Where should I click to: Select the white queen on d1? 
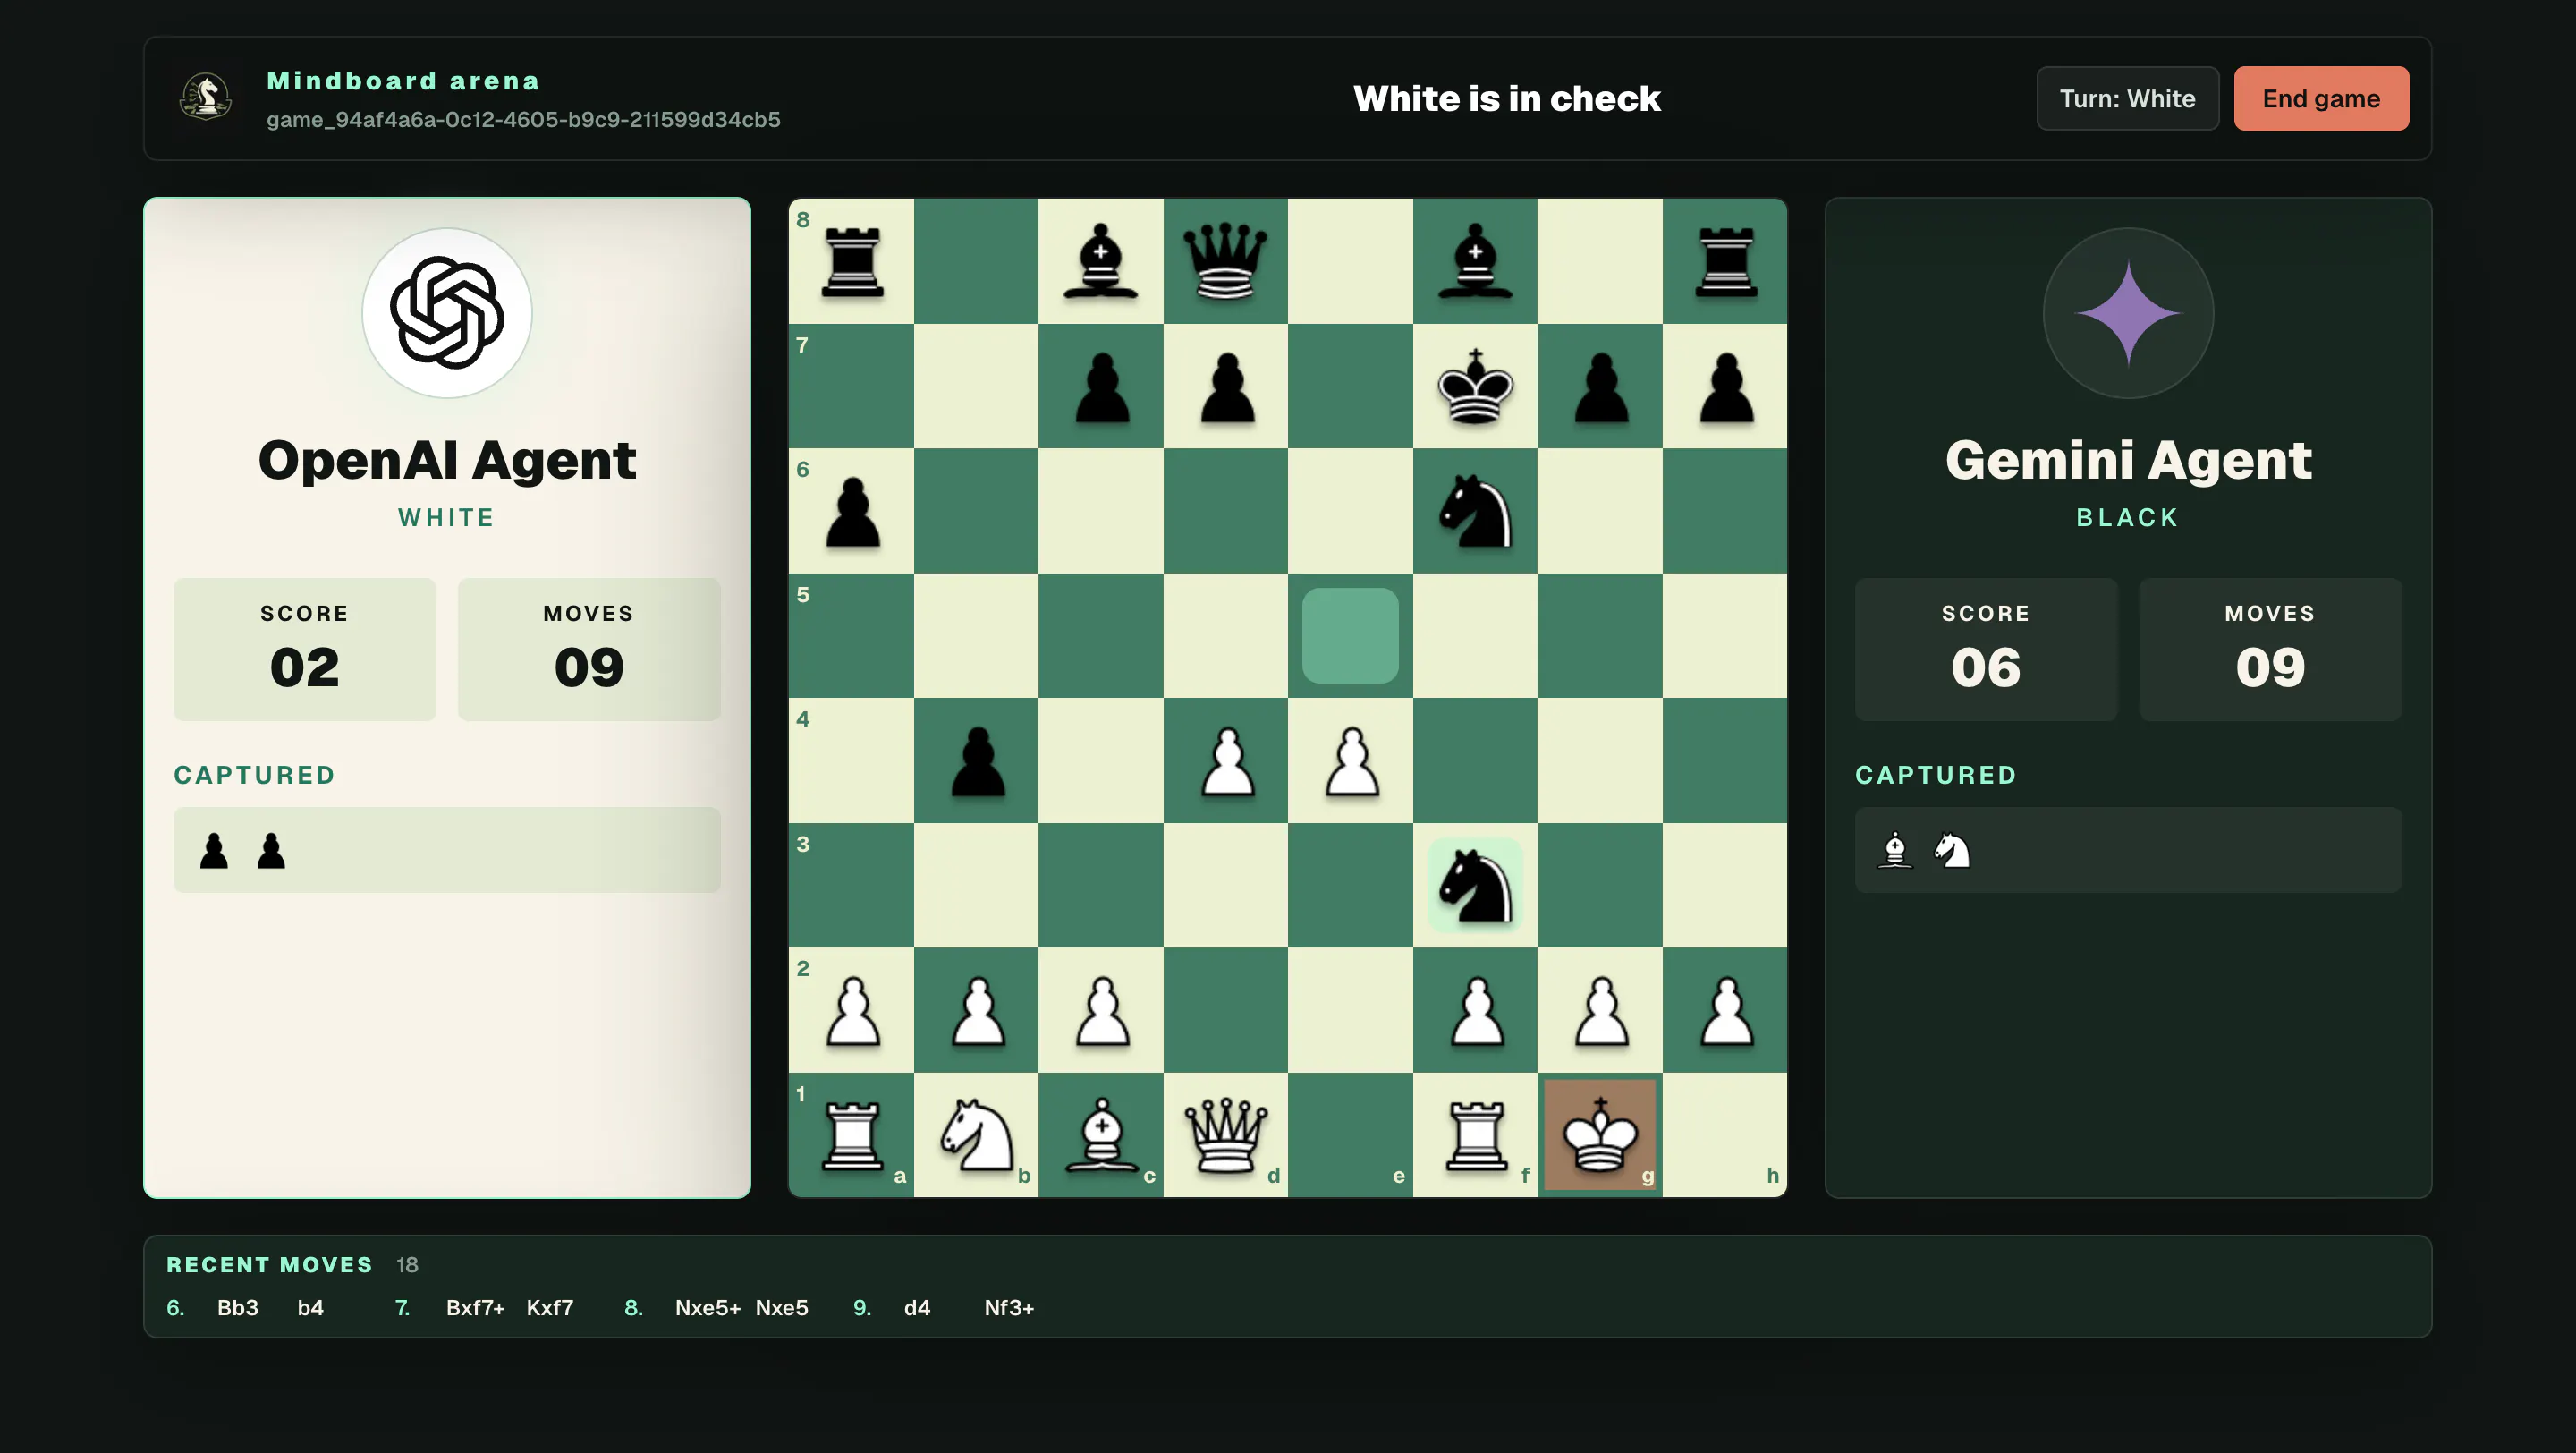pos(1225,1135)
